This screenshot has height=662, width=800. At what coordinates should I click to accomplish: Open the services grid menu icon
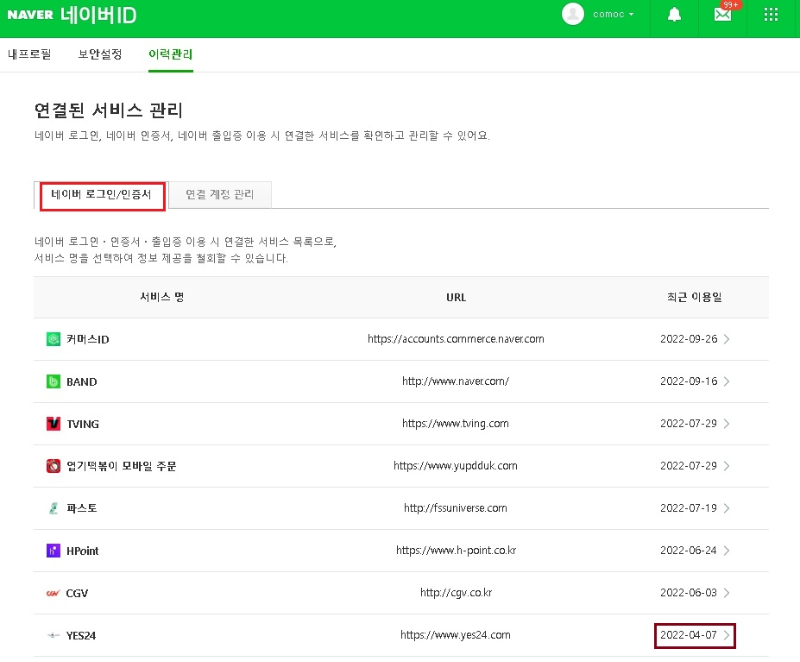(771, 14)
